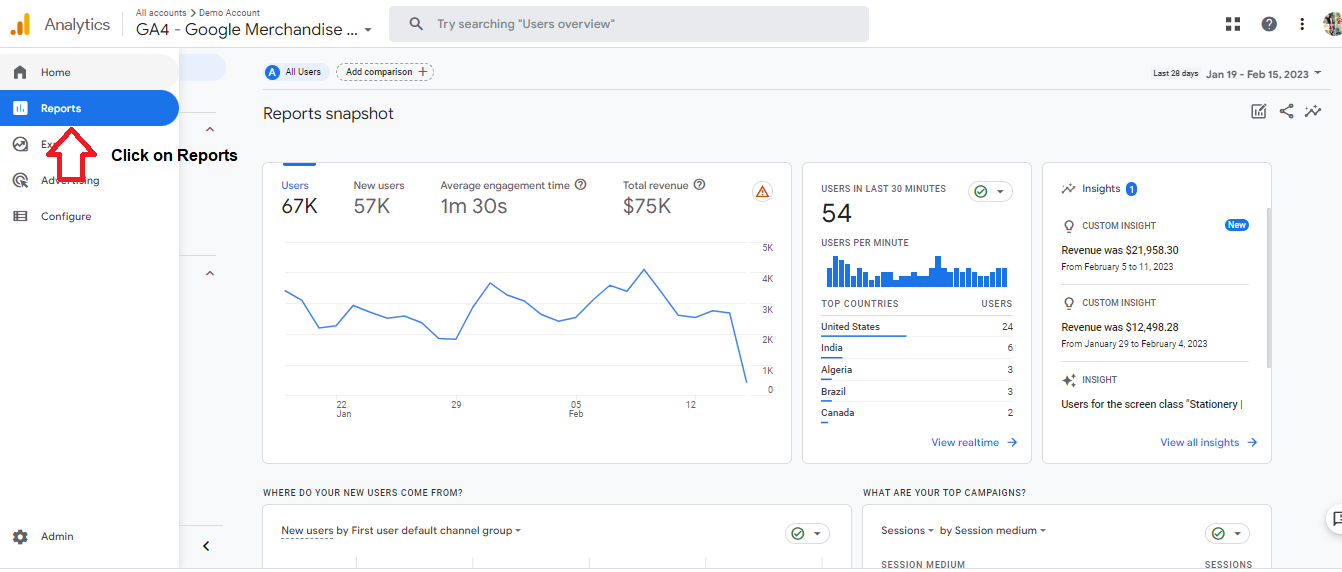The height and width of the screenshot is (572, 1342).
Task: Click the search box in the header
Action: (629, 24)
